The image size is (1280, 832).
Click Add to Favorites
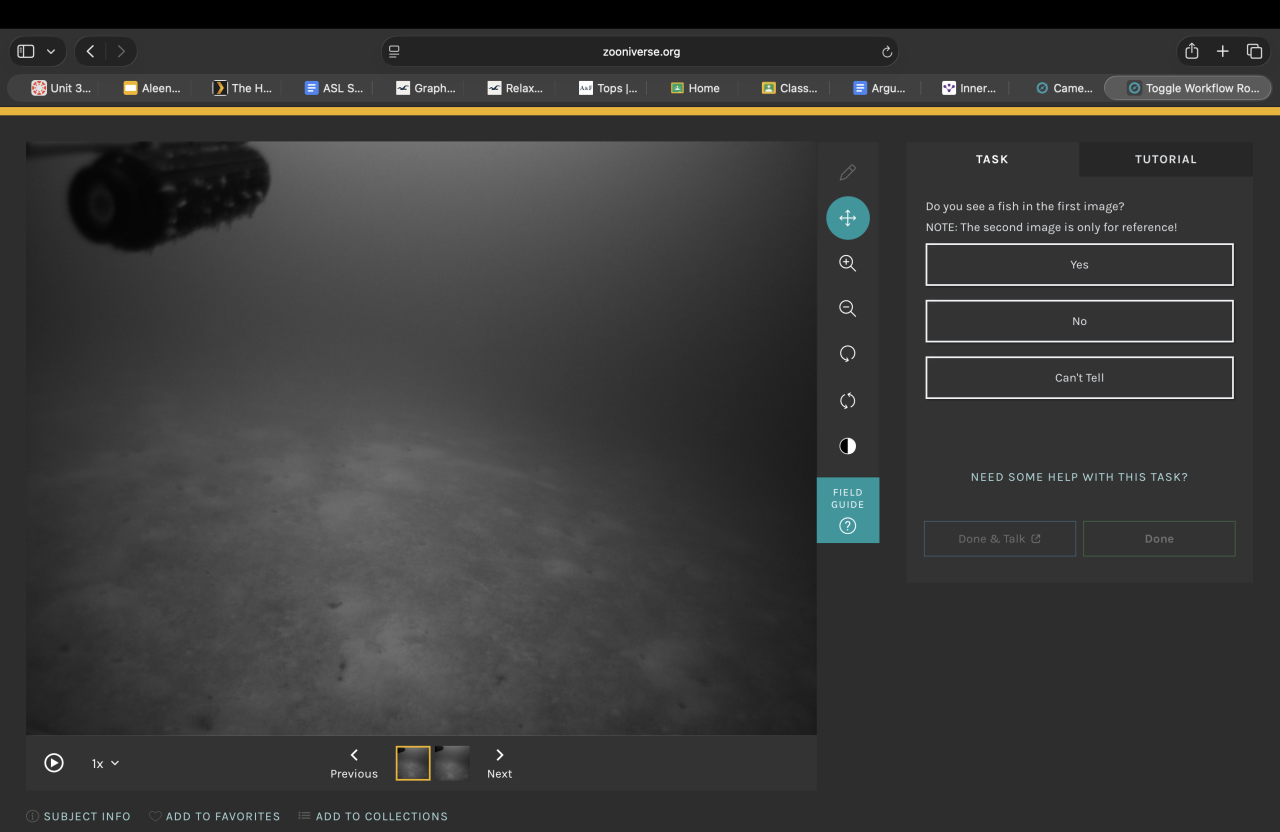214,816
